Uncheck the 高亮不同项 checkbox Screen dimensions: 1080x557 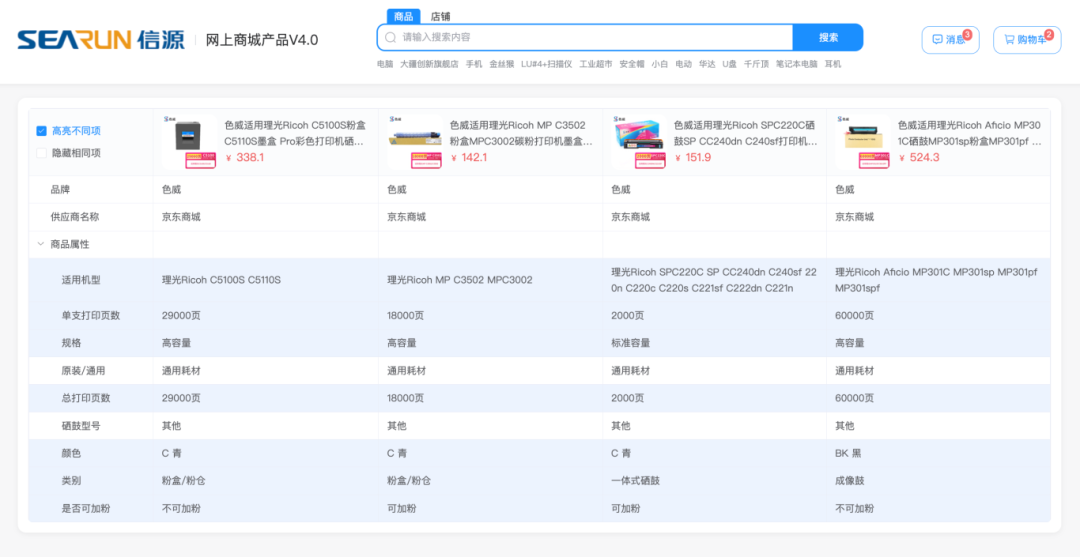tap(42, 131)
